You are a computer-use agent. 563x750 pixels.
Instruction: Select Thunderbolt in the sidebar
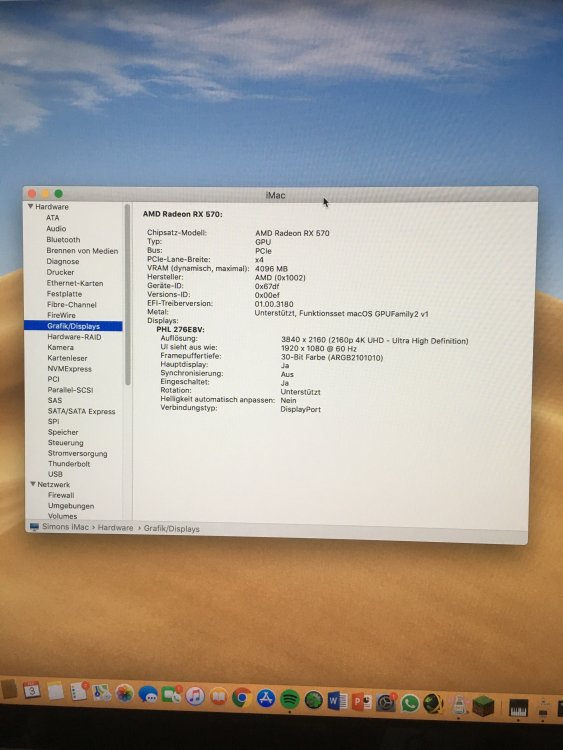click(x=69, y=463)
